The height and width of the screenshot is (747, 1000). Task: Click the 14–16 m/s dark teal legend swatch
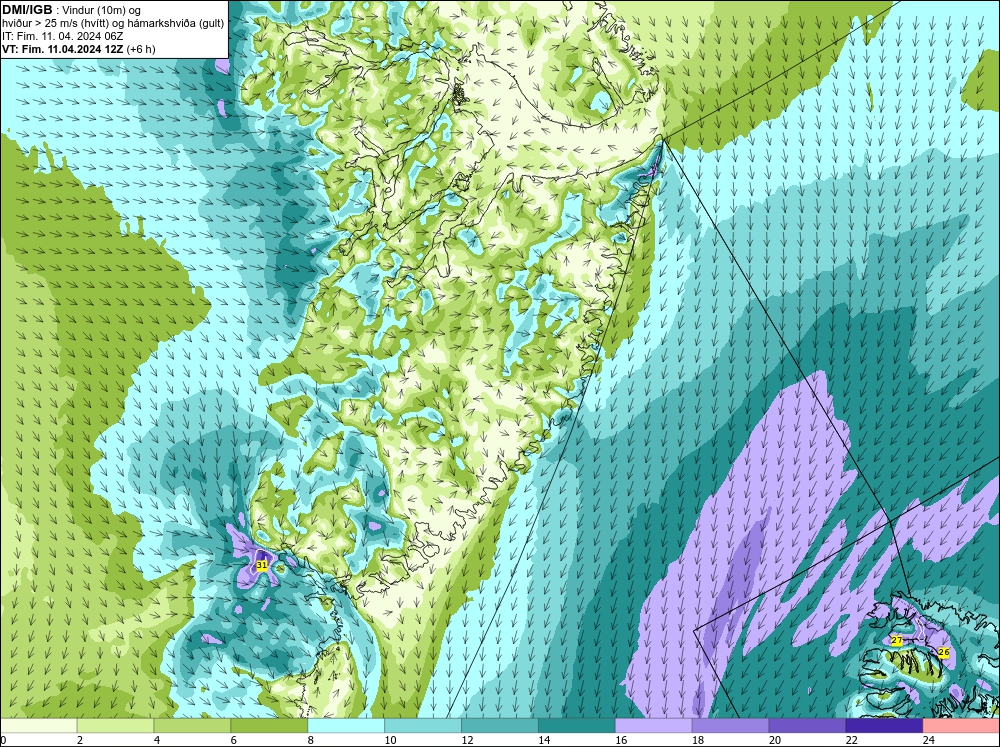click(x=577, y=726)
